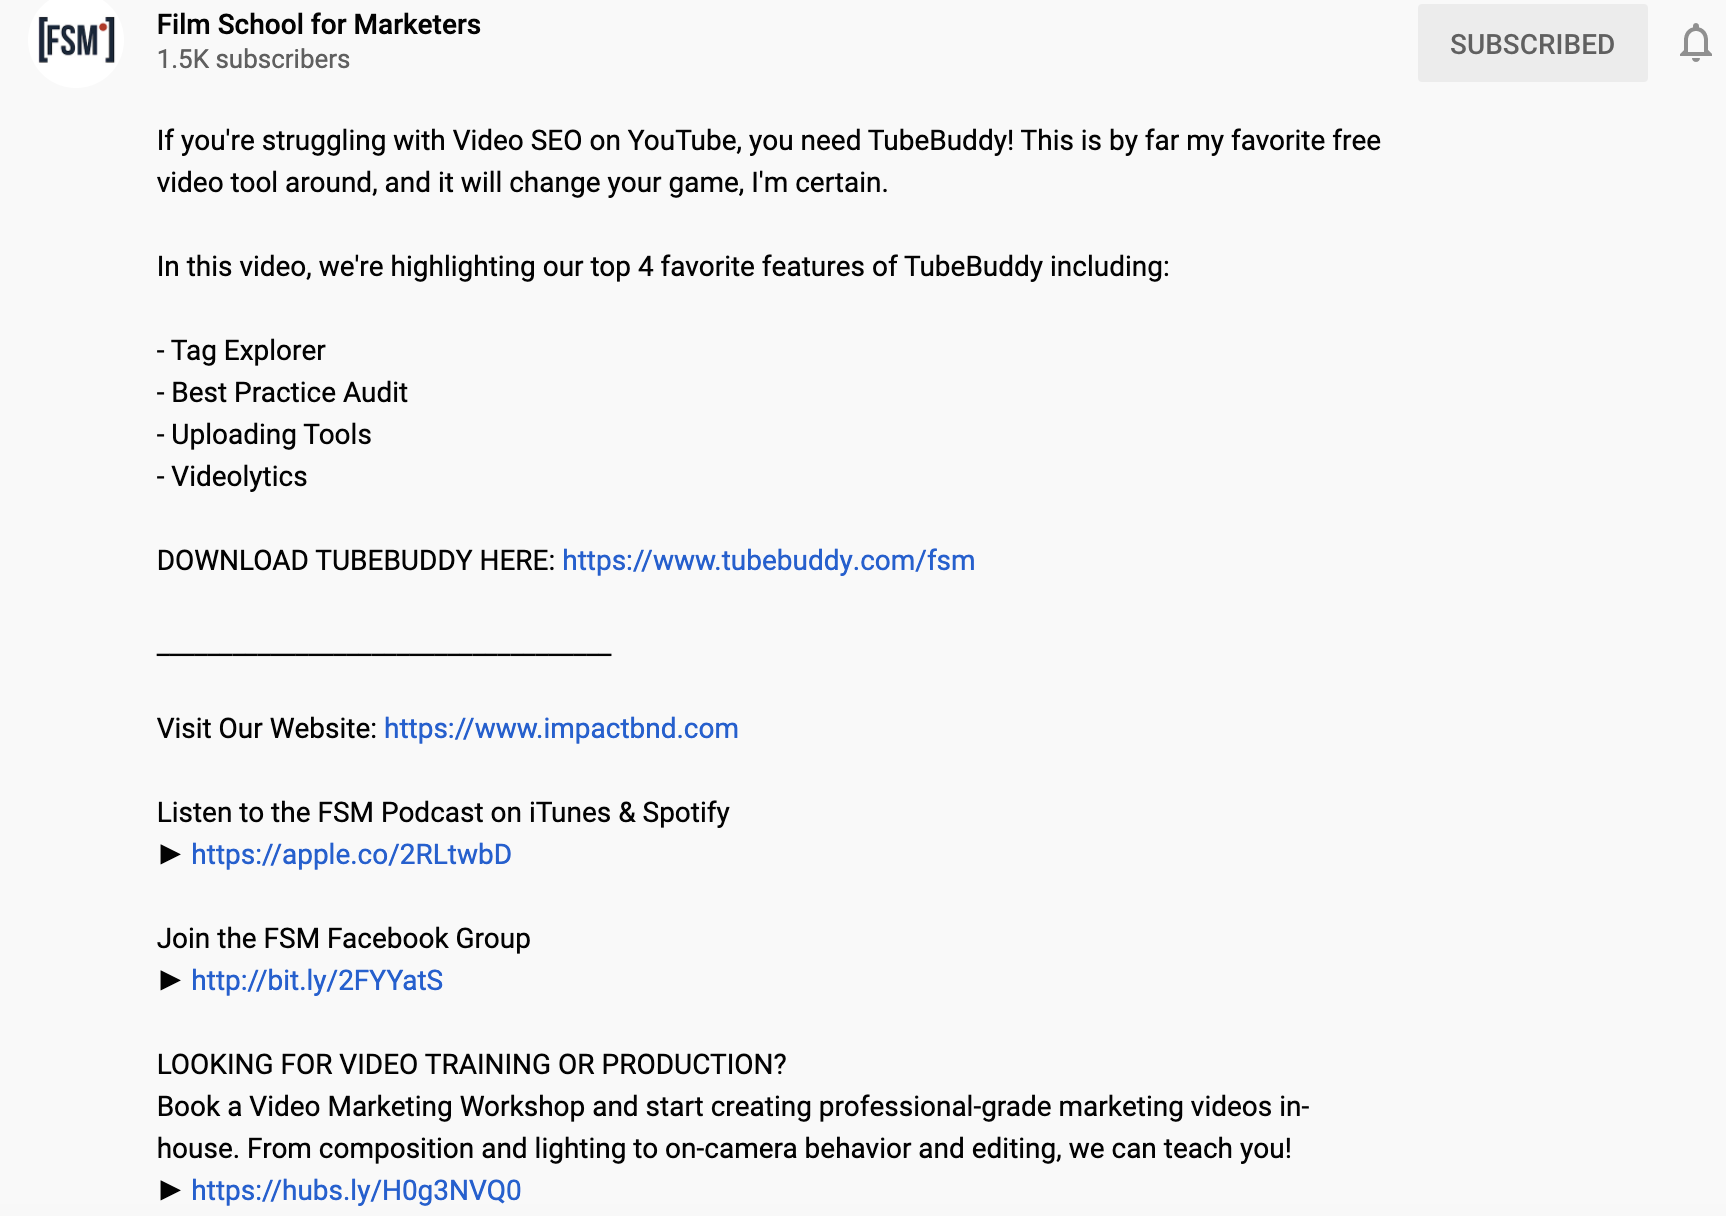
Task: Click the arrow before the hubs.ly link
Action: (170, 1190)
